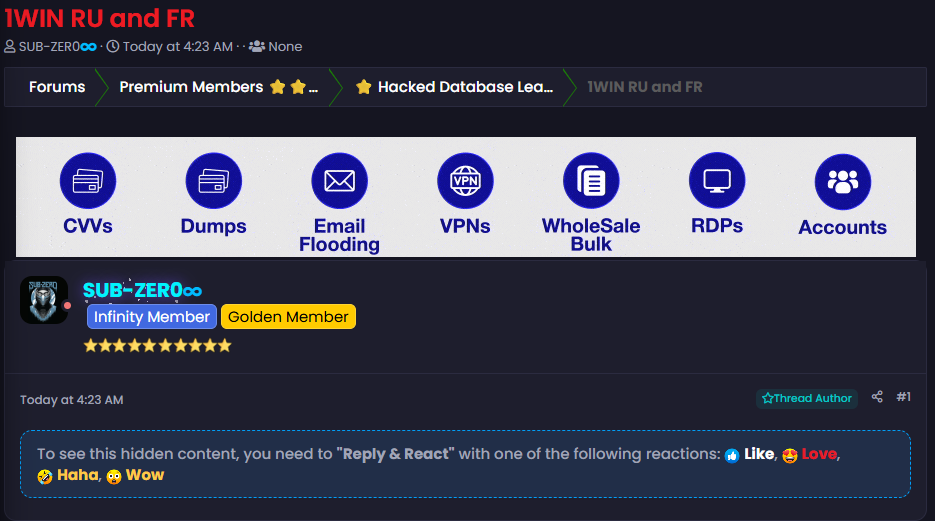Click the Wow reaction emoji

[x=114, y=476]
